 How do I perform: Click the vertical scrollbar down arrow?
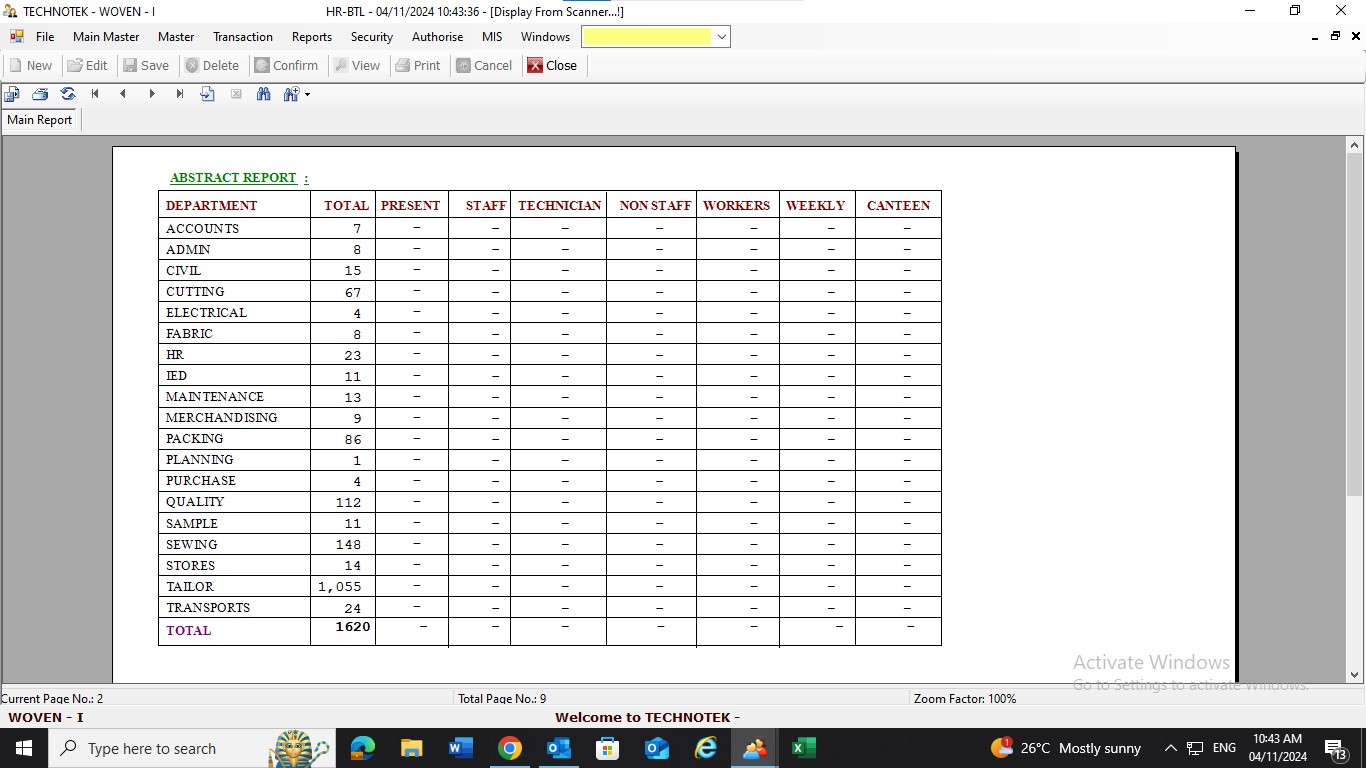[x=1355, y=675]
